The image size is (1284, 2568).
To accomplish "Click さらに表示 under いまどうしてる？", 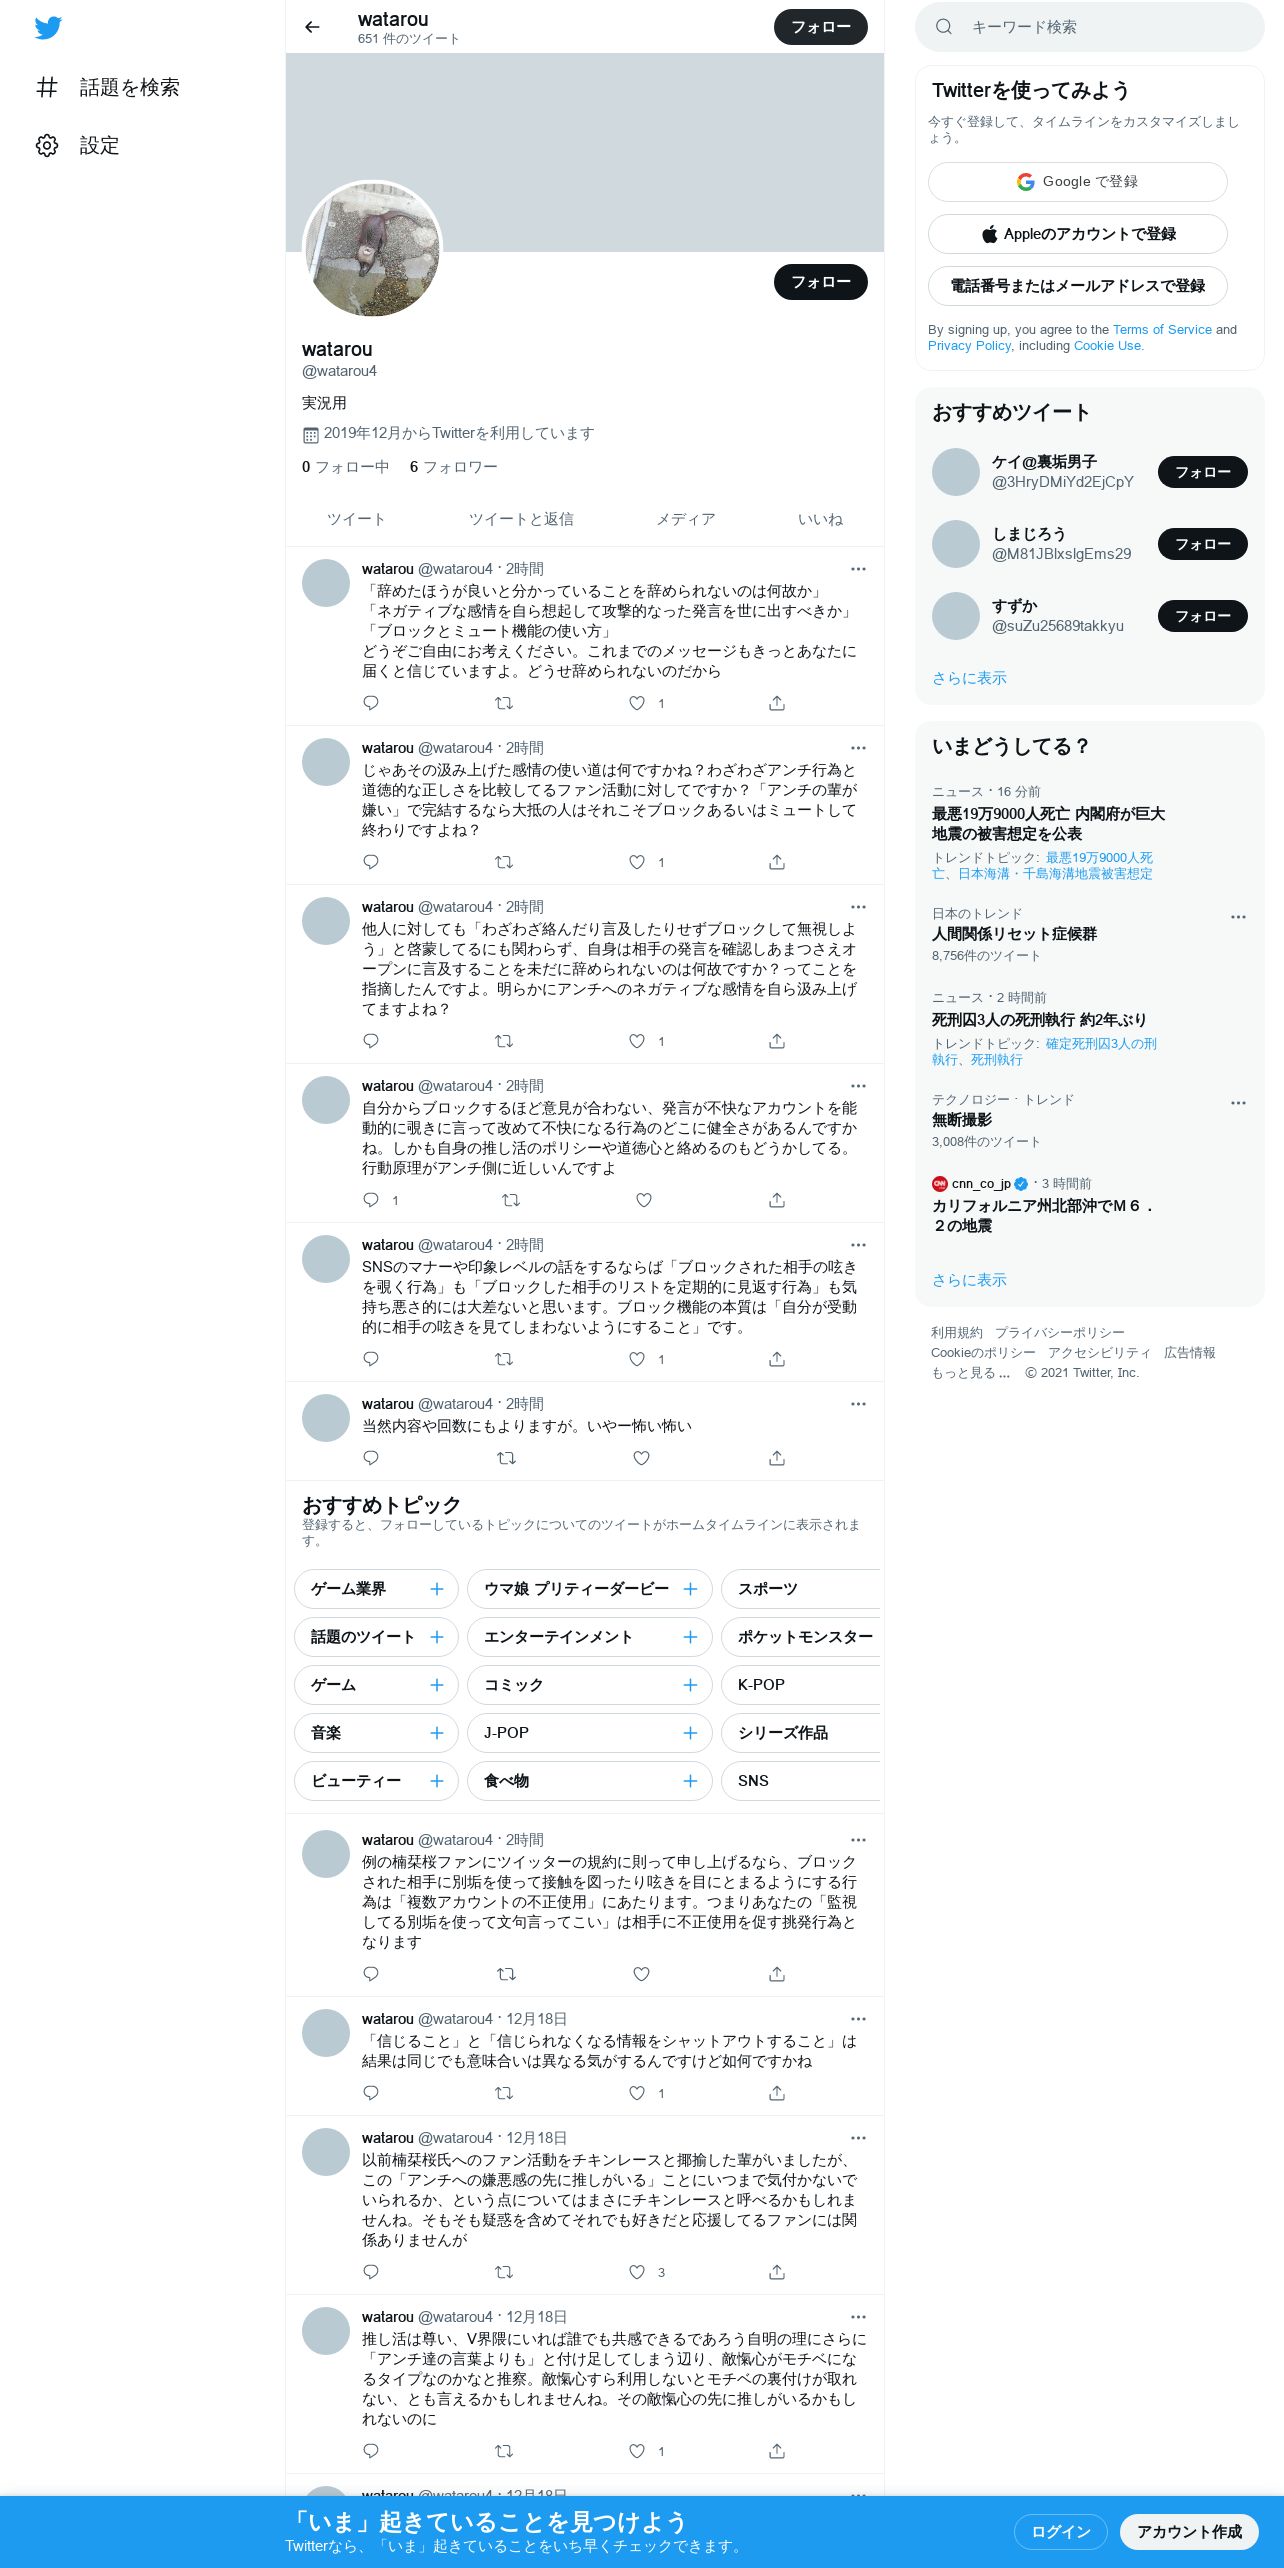I will (969, 1280).
